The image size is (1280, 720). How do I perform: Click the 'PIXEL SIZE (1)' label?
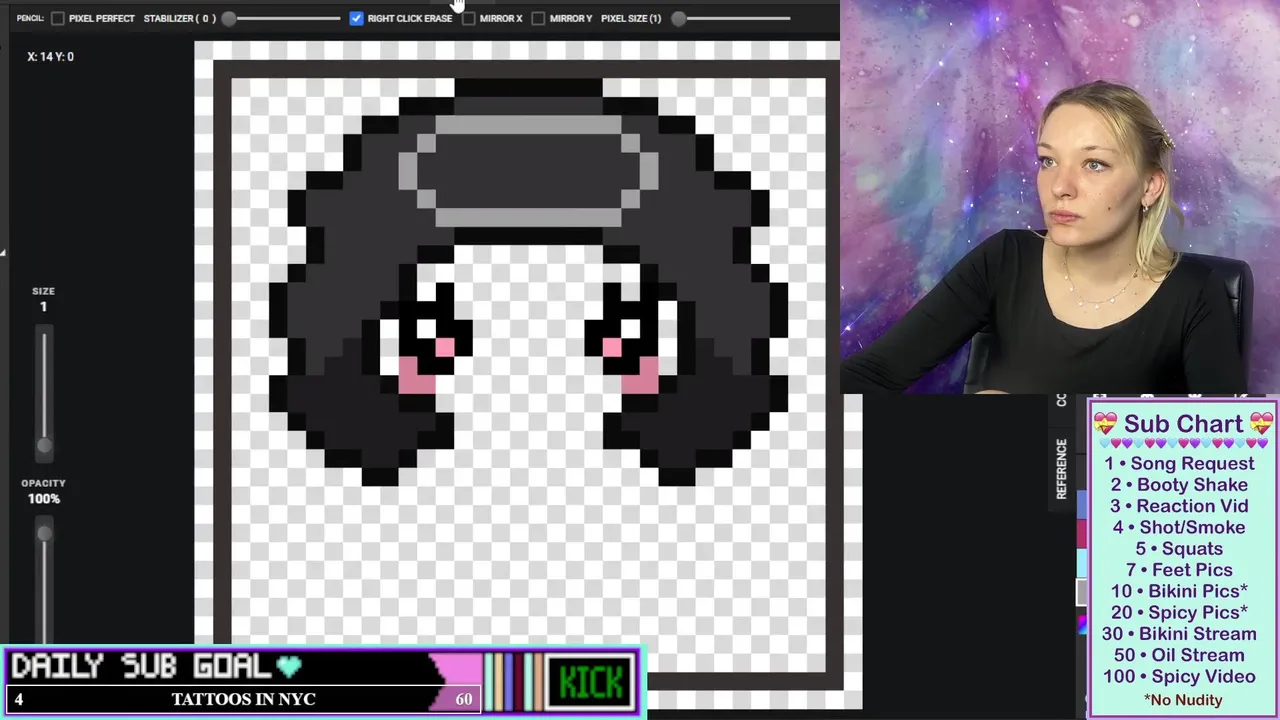tap(631, 18)
